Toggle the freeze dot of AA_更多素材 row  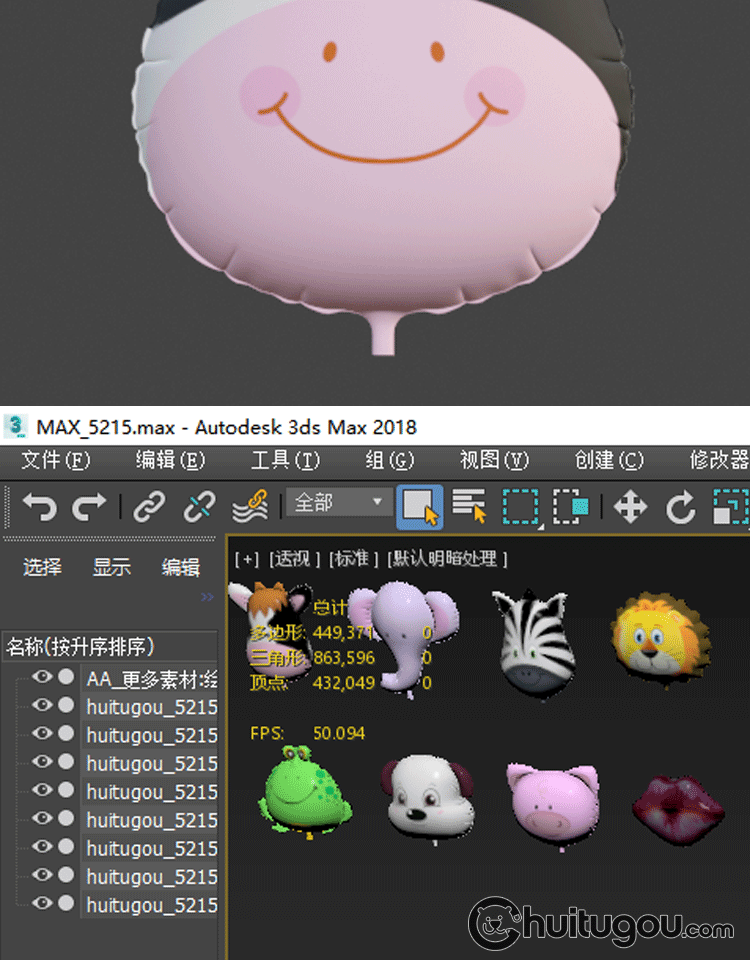pyautogui.click(x=66, y=677)
